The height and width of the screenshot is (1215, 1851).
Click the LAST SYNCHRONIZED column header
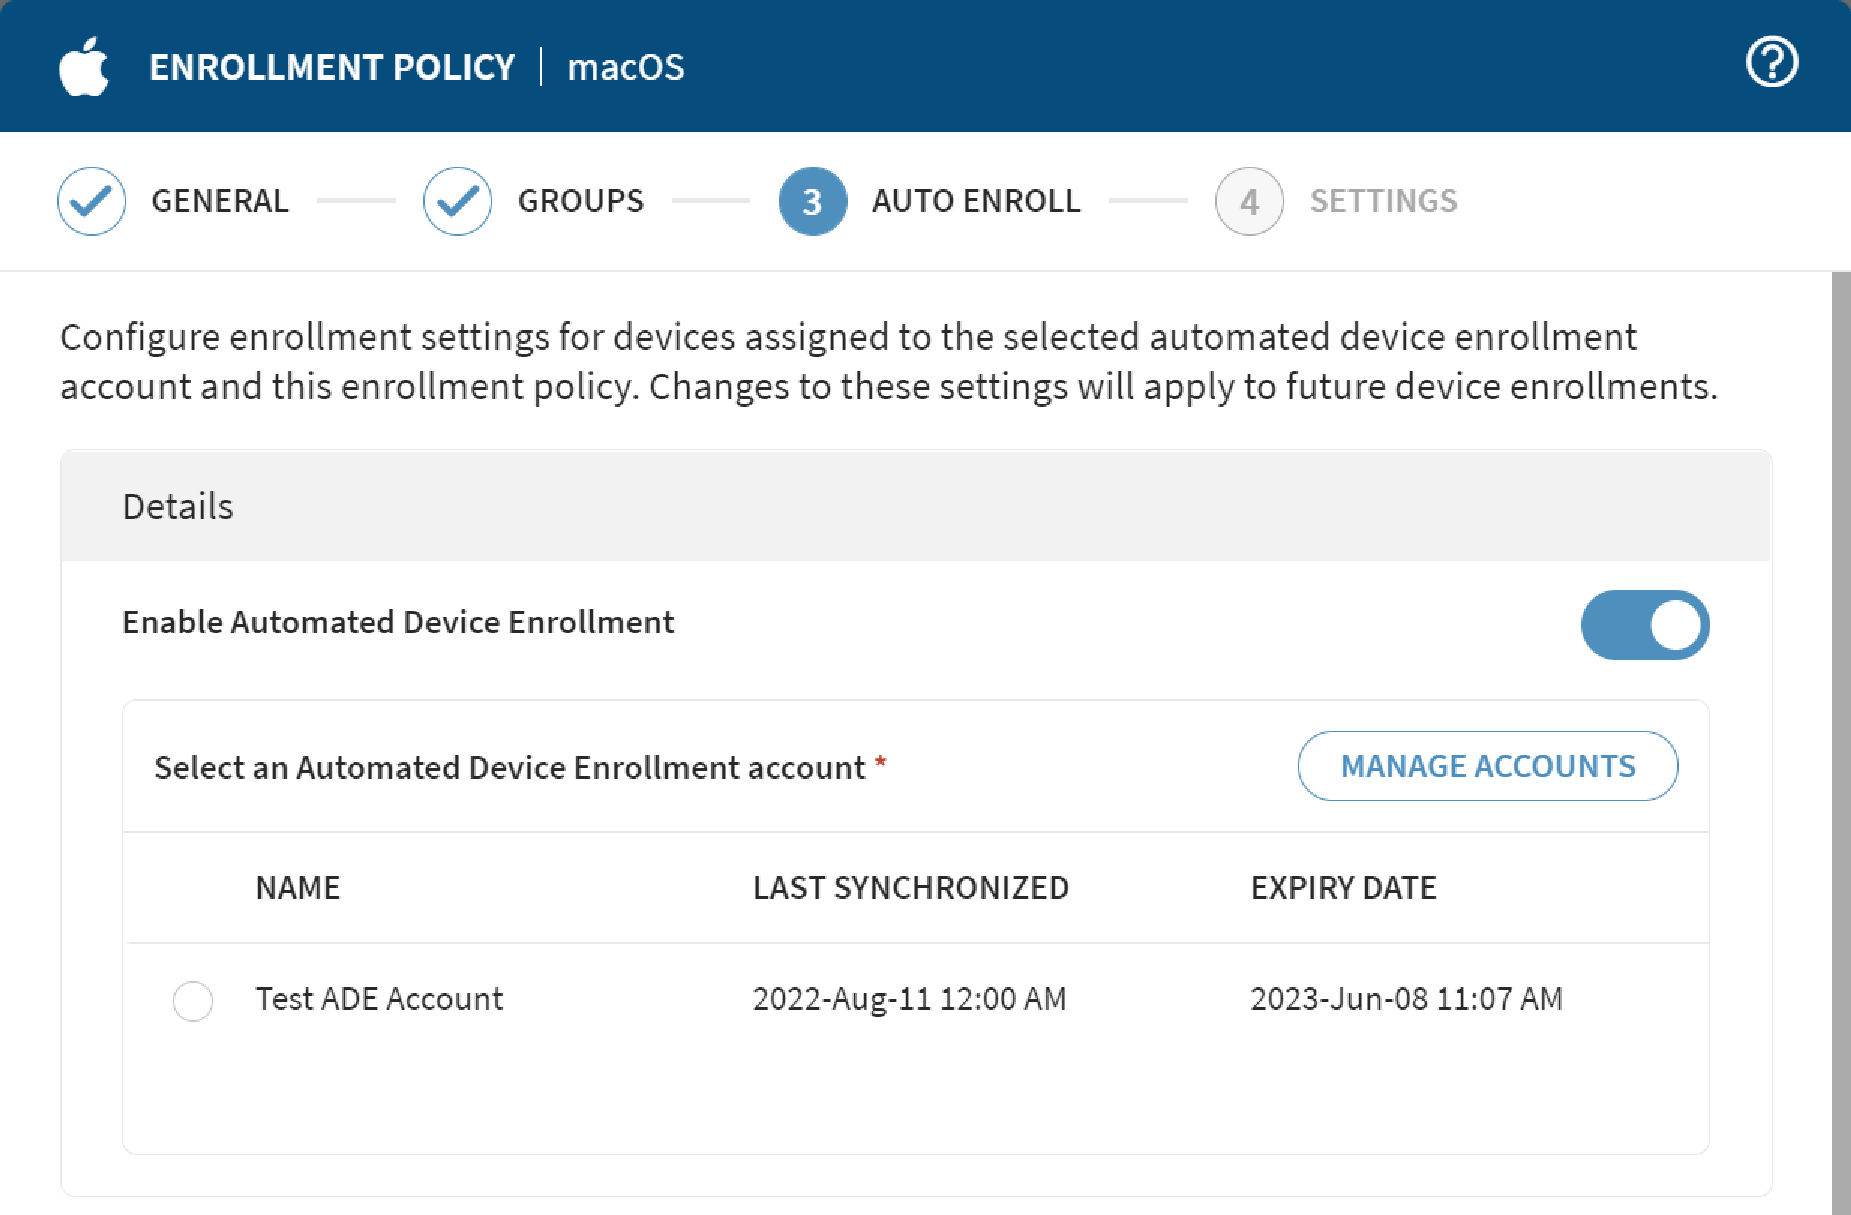pyautogui.click(x=912, y=888)
